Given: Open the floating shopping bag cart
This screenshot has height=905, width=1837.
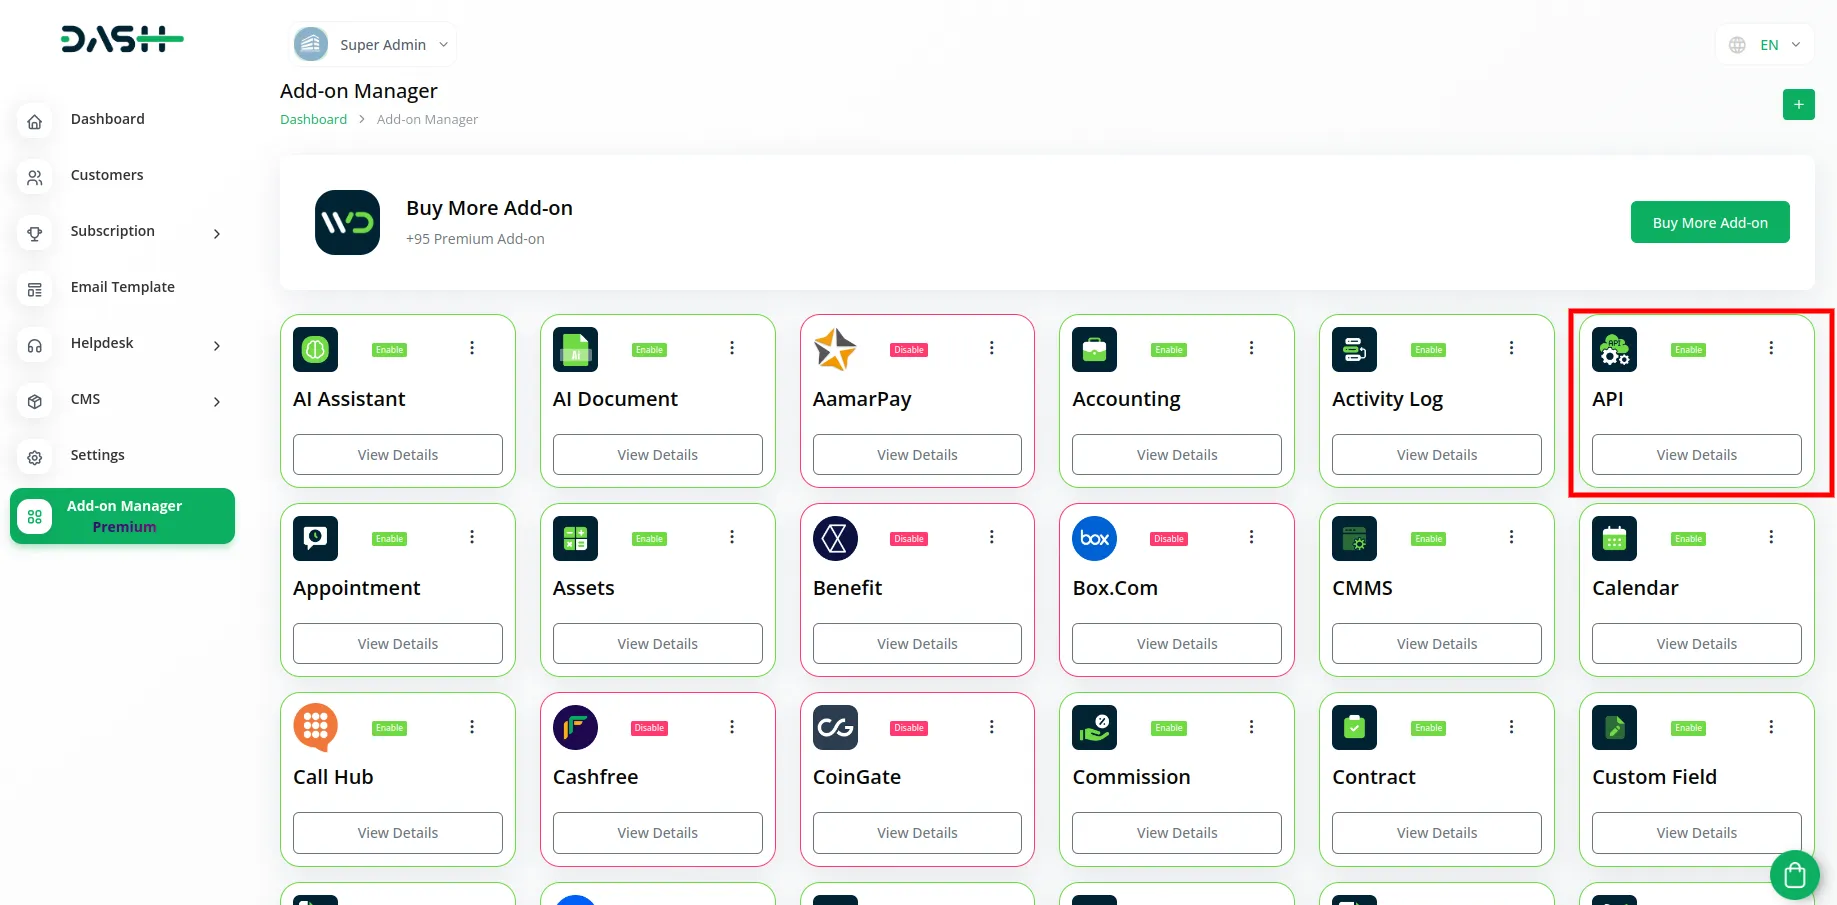Looking at the screenshot, I should click(x=1794, y=875).
